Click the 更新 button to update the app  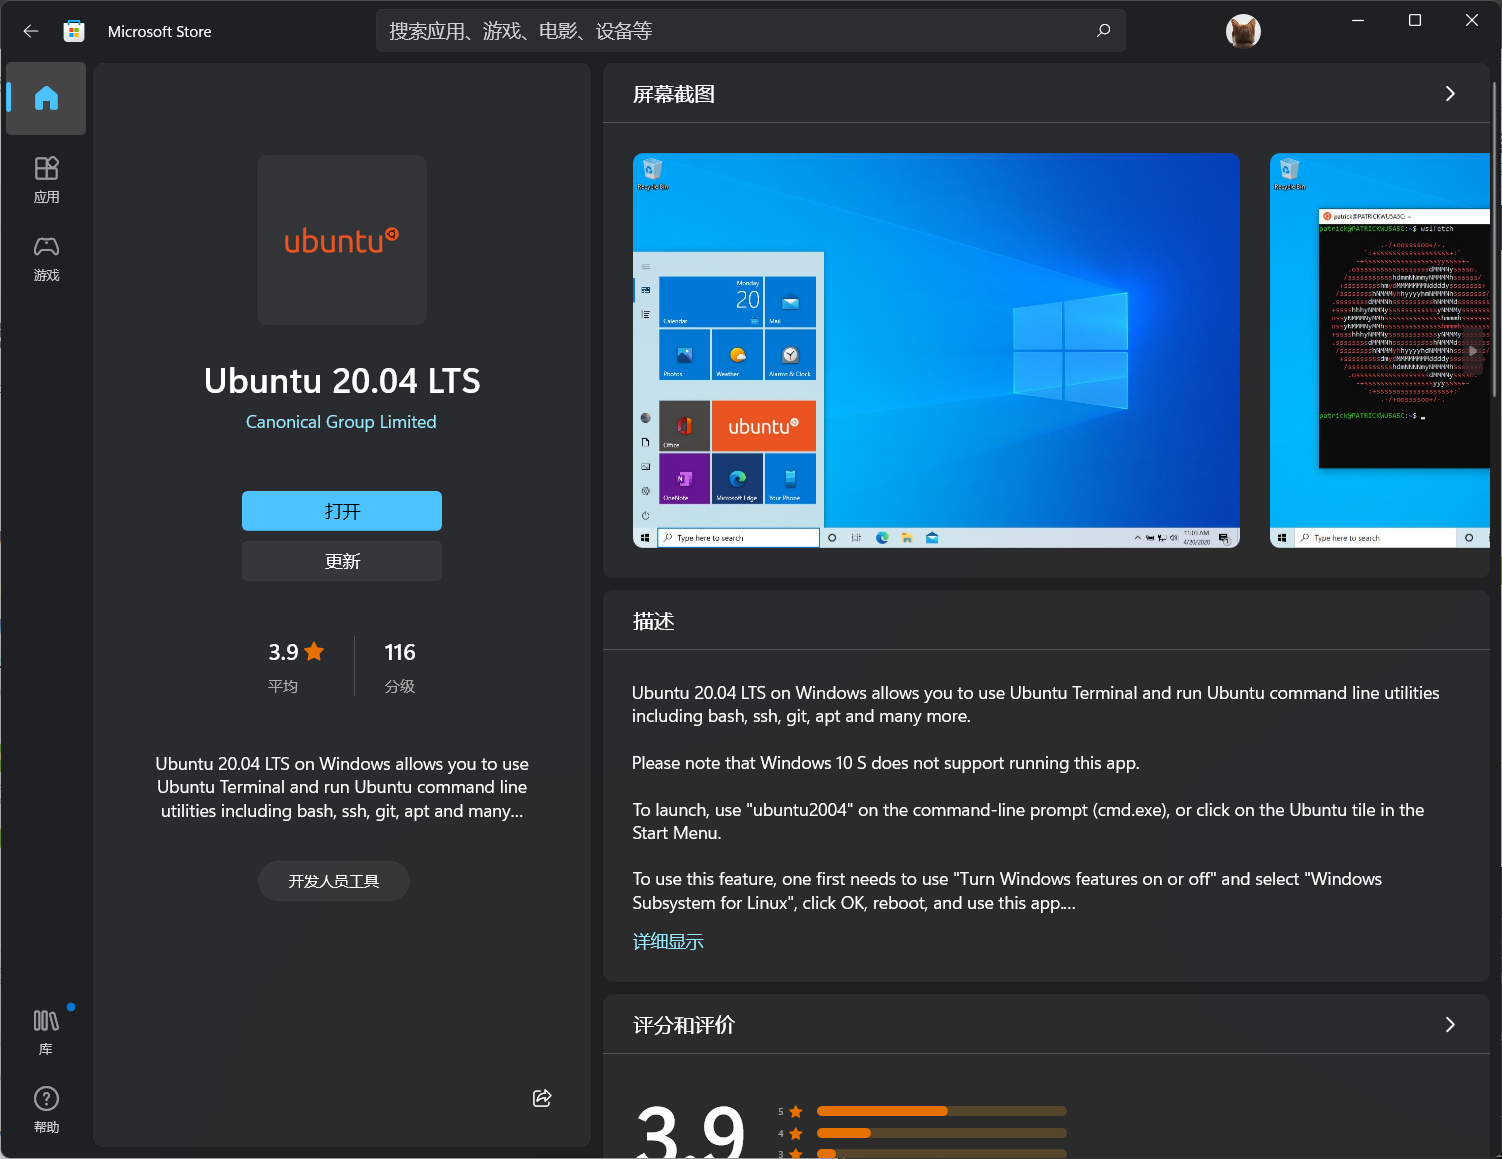(341, 561)
